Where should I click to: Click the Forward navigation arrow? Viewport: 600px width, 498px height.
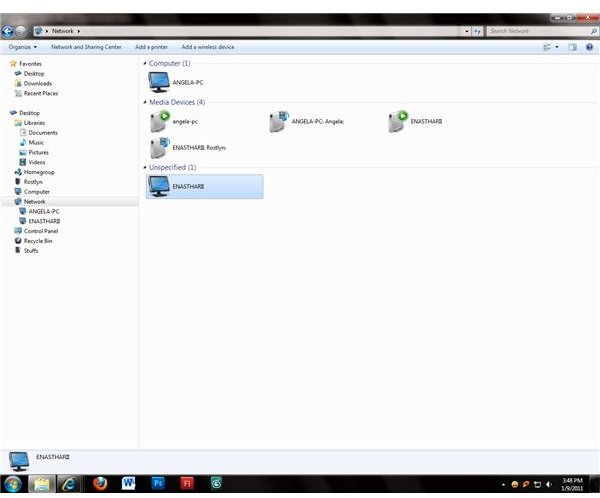[x=21, y=31]
